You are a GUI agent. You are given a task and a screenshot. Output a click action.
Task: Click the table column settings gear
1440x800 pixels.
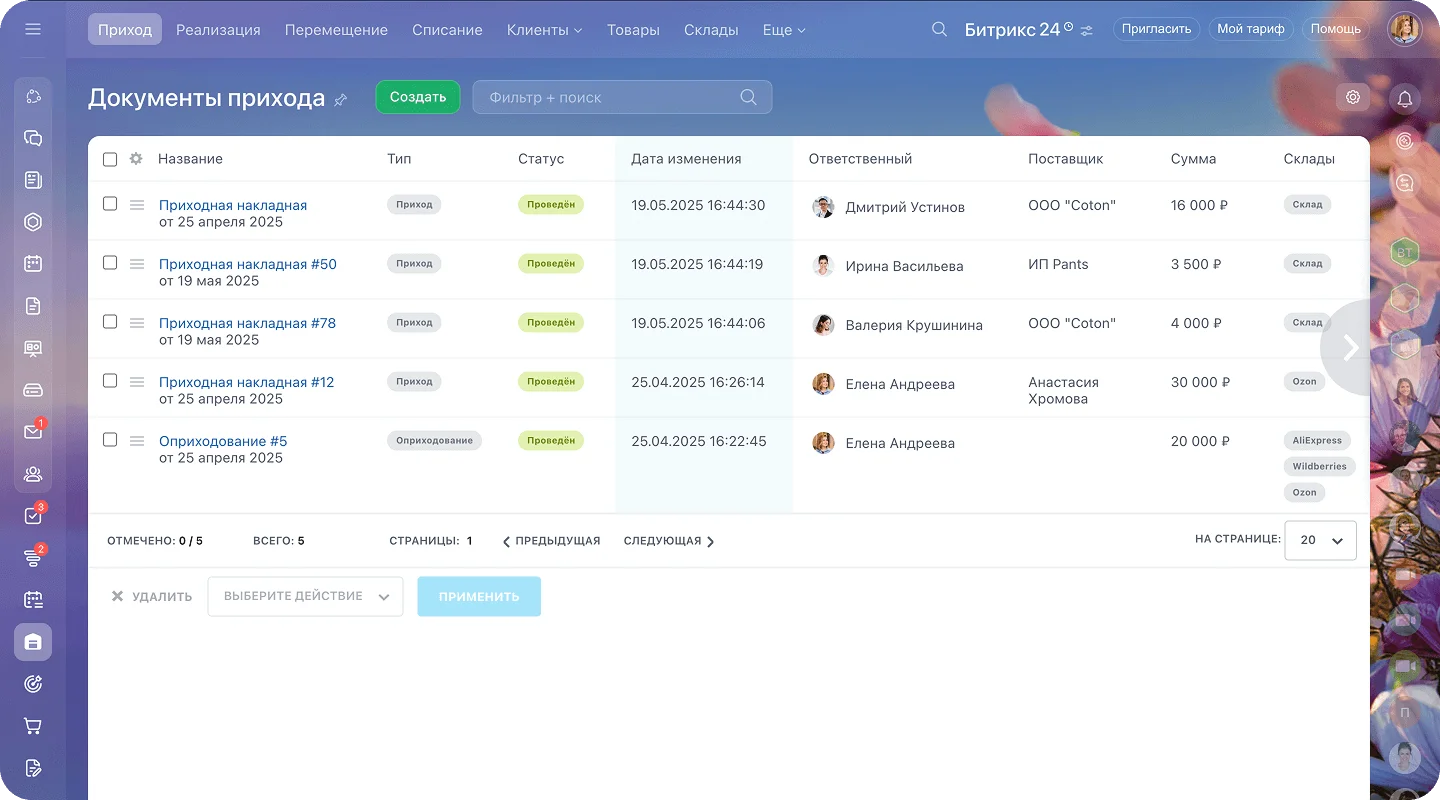136,158
